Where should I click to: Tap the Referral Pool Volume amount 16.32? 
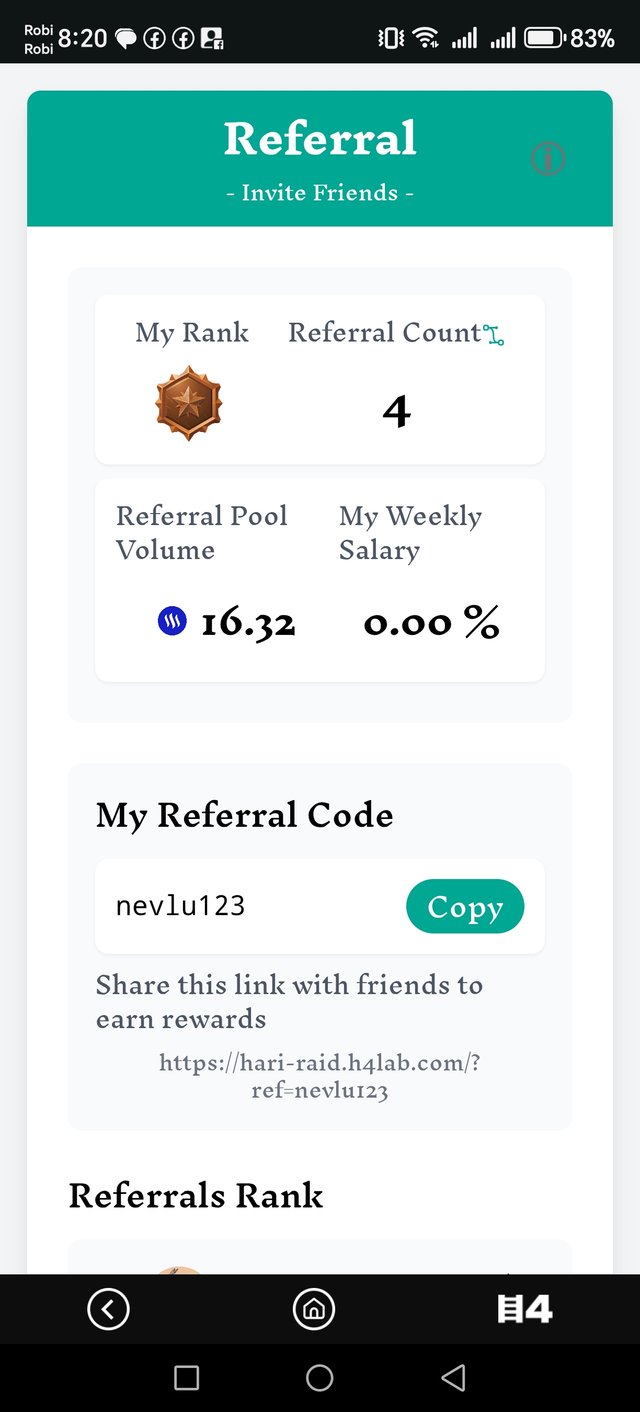[248, 624]
